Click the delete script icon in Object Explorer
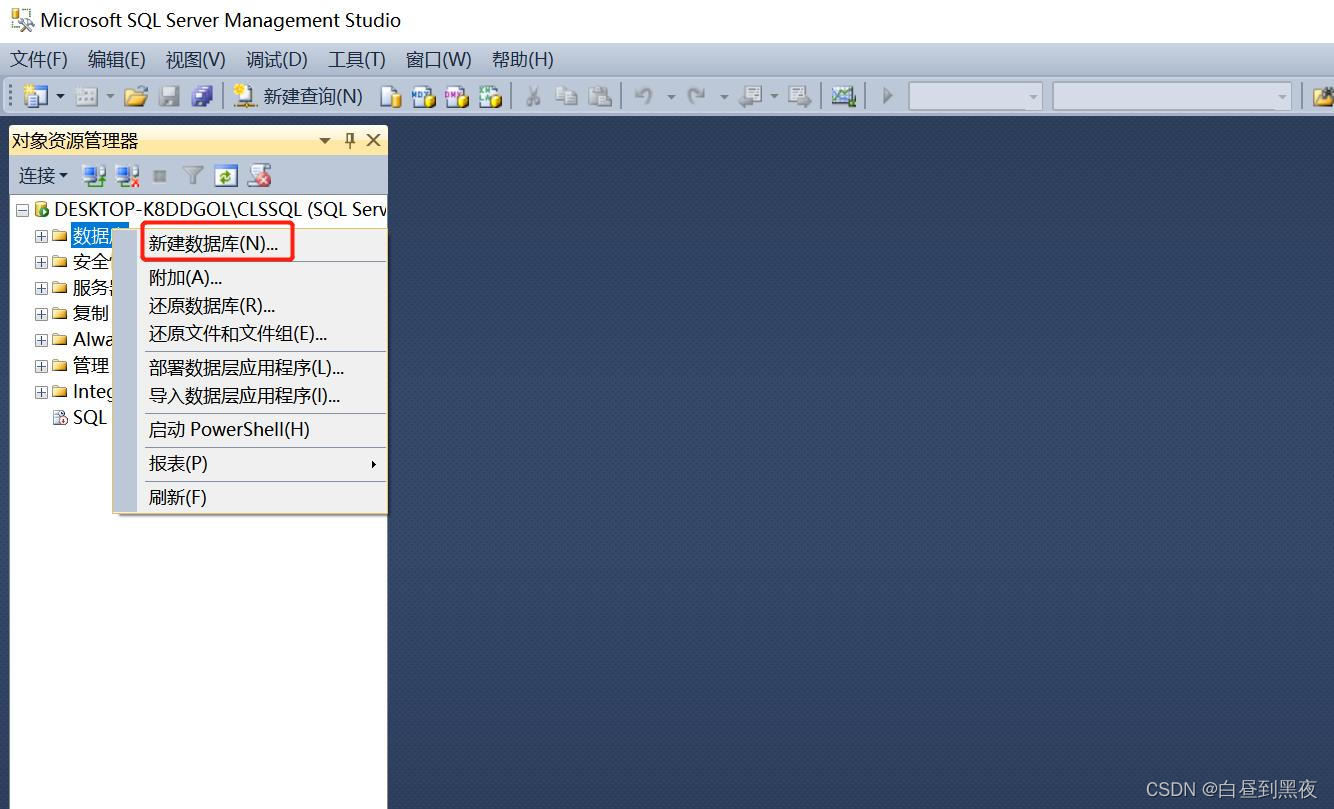The width and height of the screenshot is (1334, 809). pyautogui.click(x=259, y=176)
